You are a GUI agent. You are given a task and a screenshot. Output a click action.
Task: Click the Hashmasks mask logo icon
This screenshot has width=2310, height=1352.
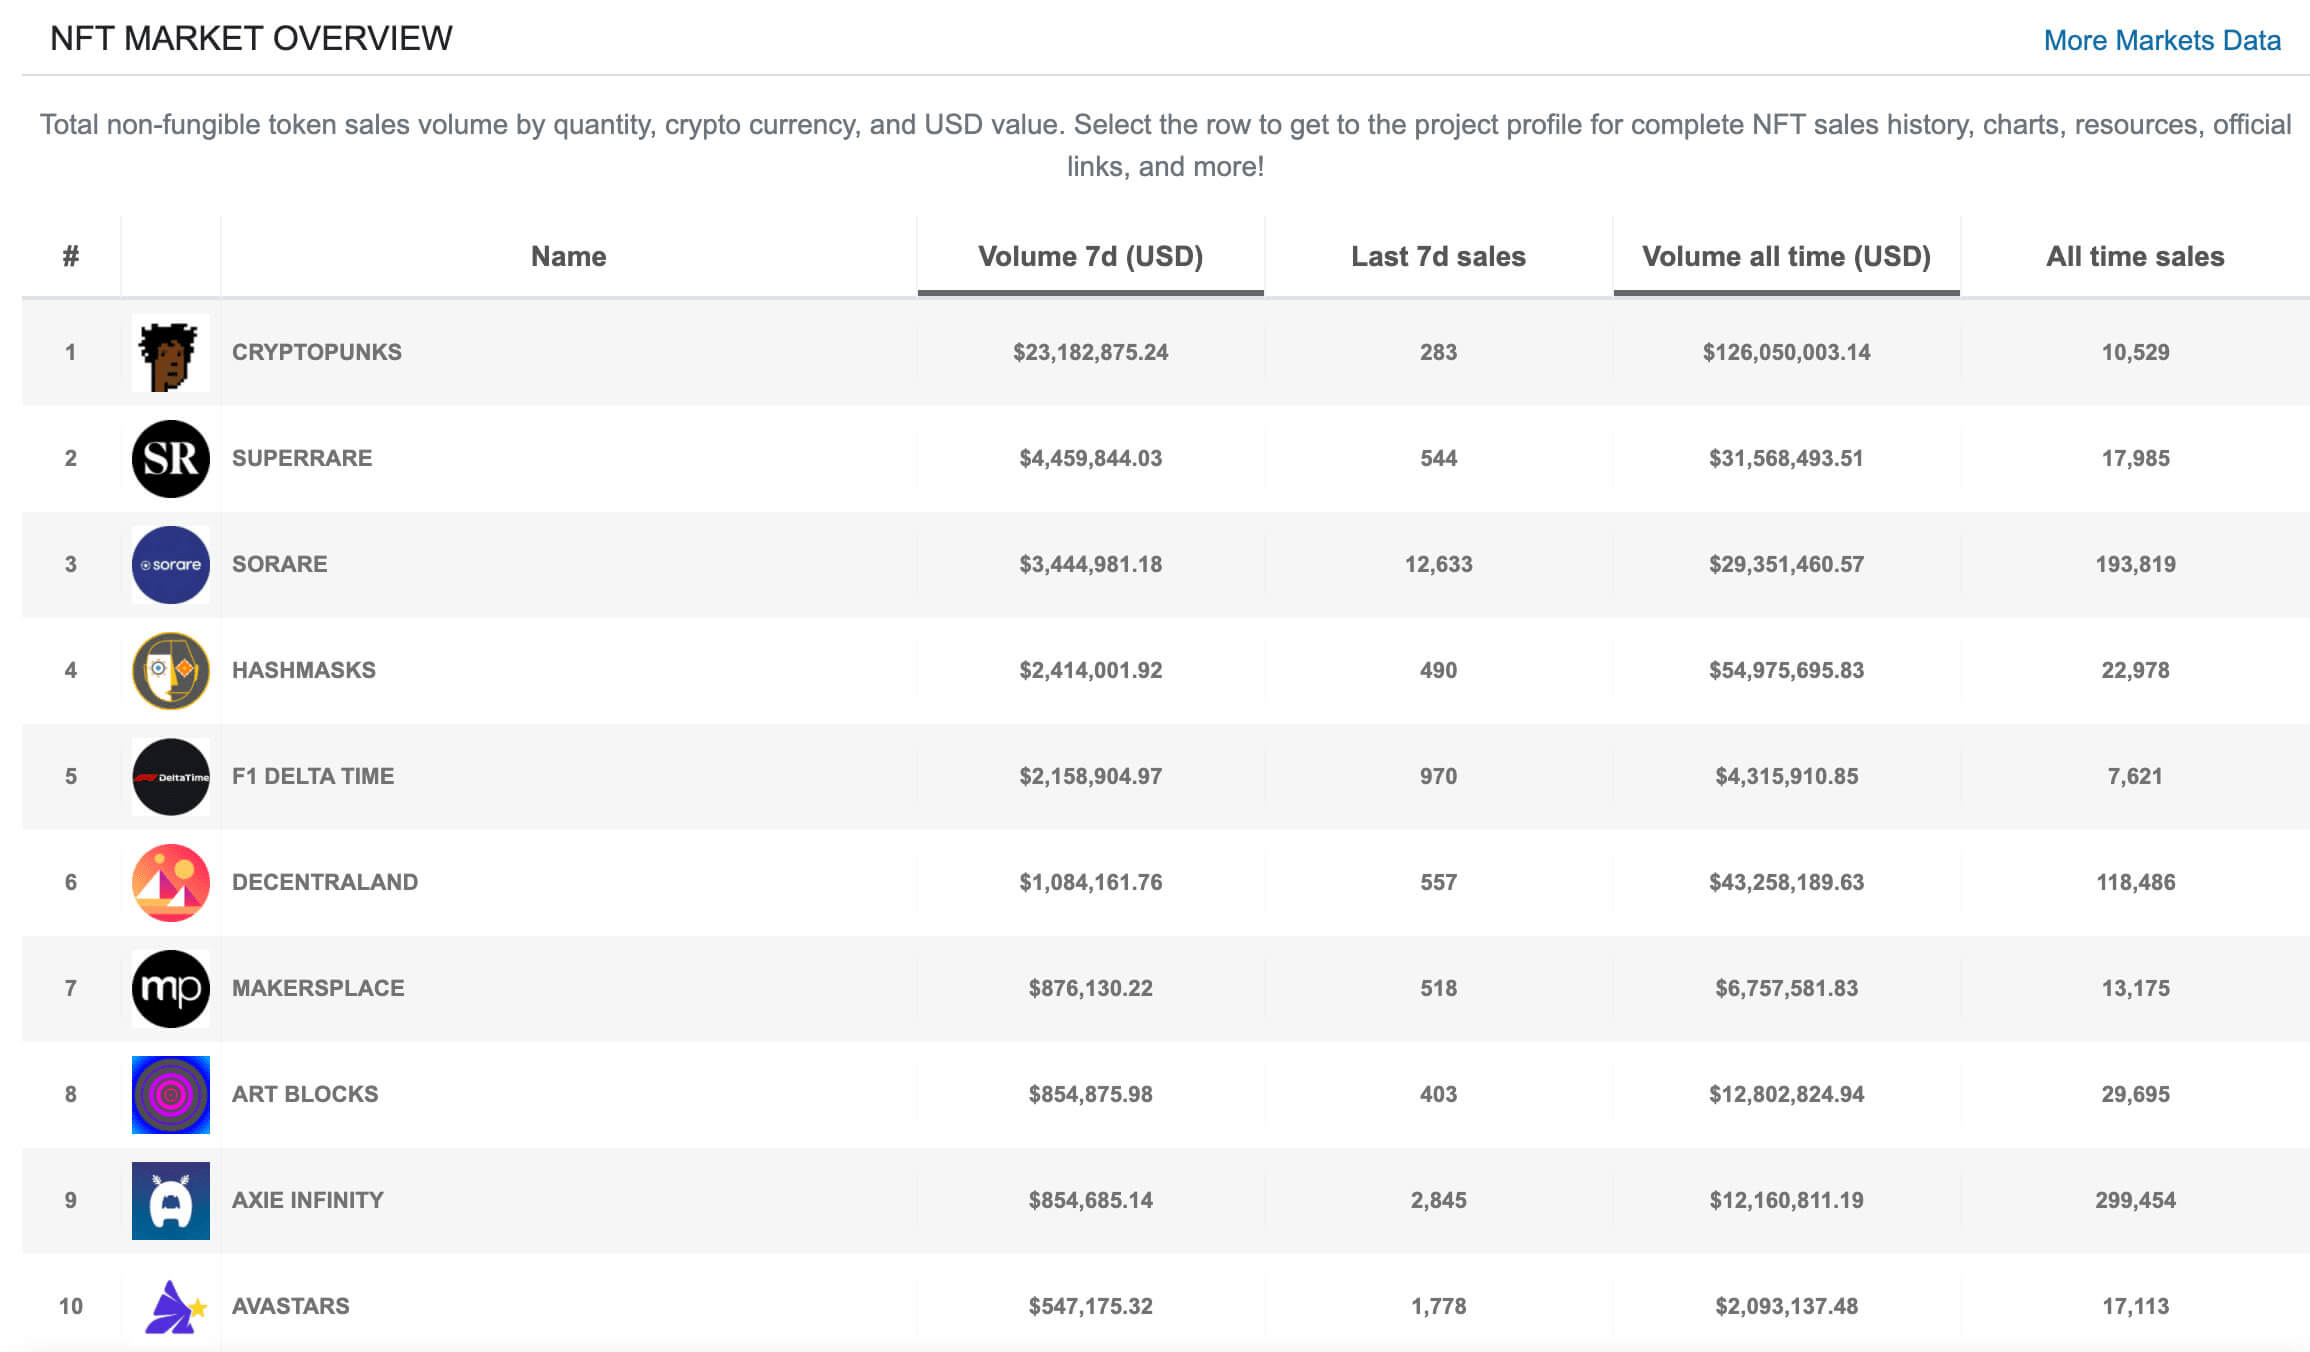point(170,671)
